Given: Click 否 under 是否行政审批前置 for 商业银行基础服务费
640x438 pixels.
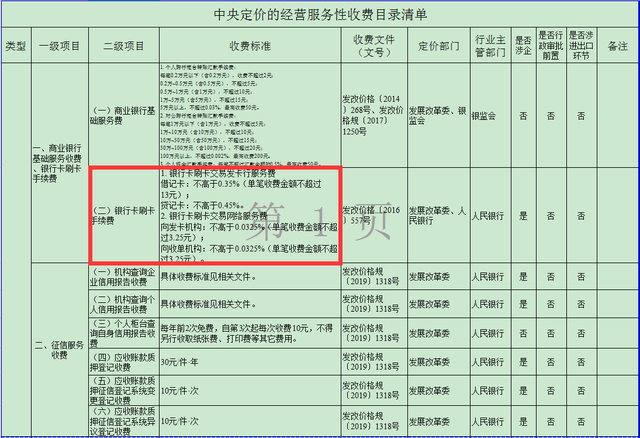Looking at the screenshot, I should (551, 116).
